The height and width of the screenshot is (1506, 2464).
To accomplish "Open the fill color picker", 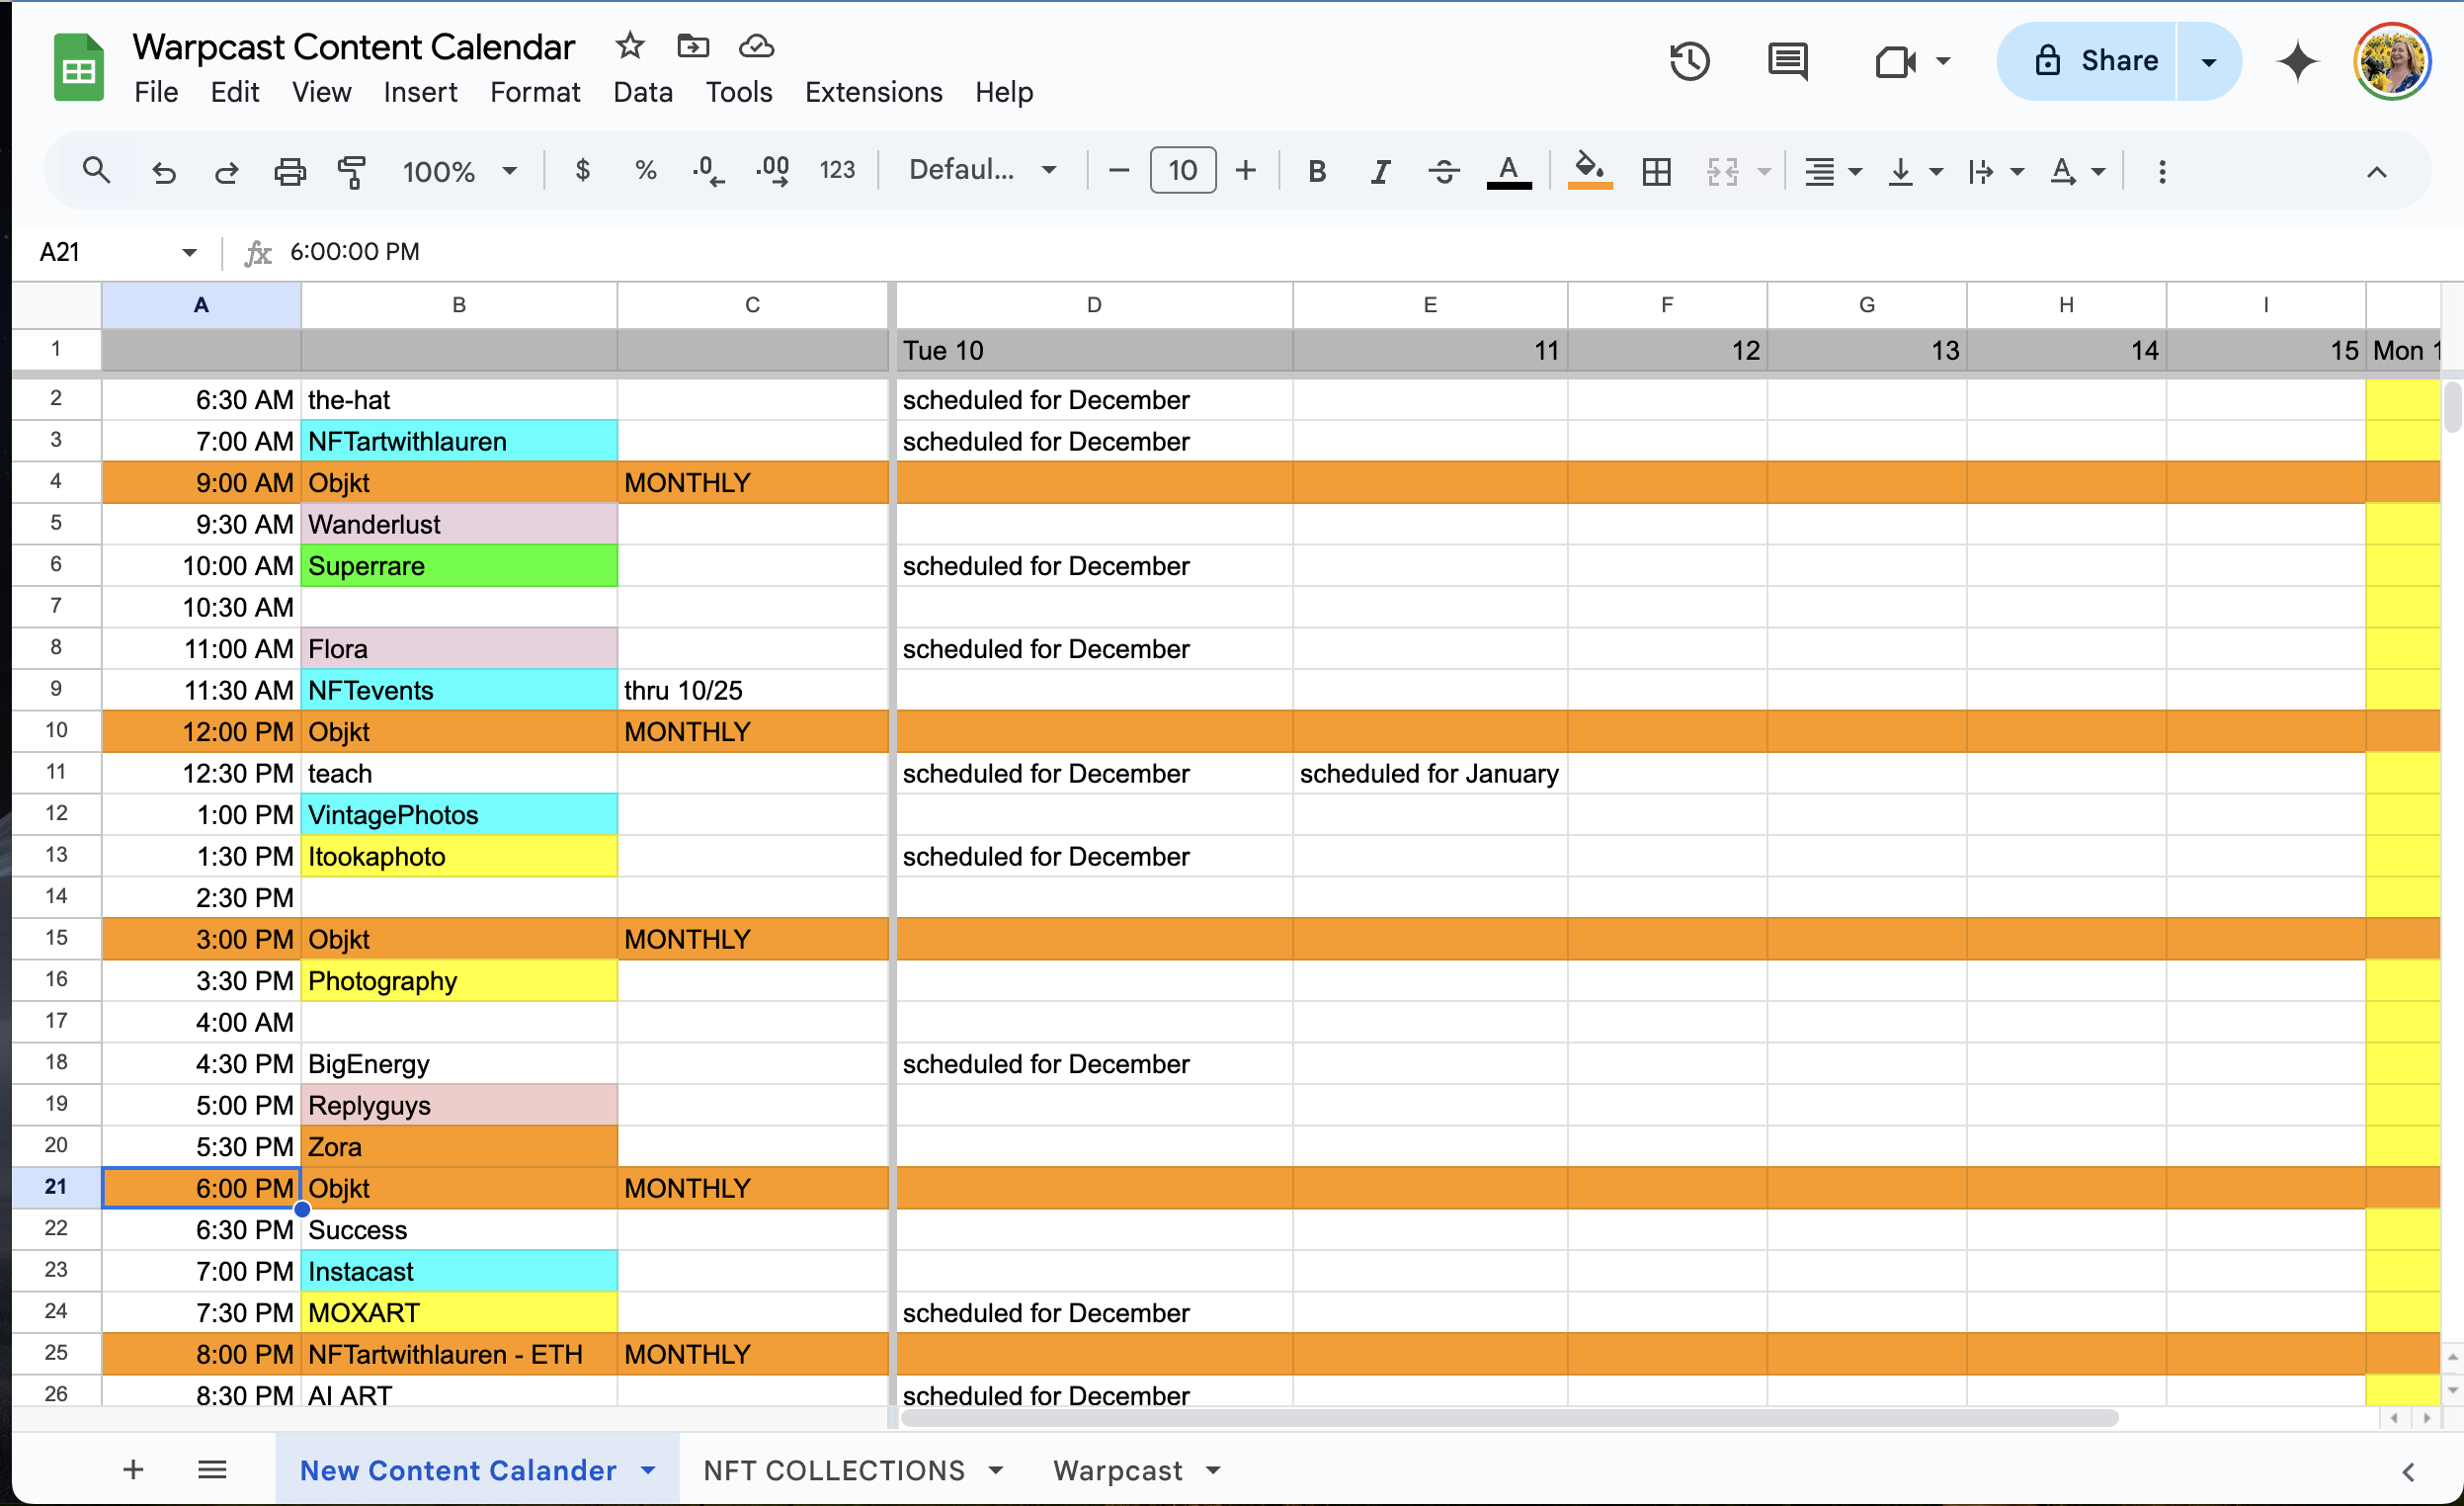I will click(x=1589, y=171).
